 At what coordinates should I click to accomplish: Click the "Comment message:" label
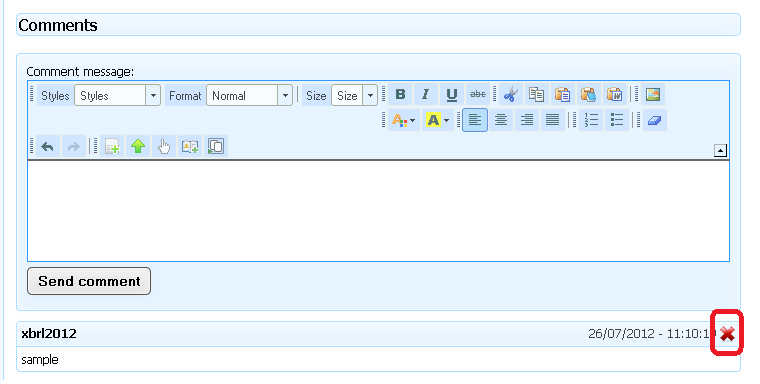point(80,72)
